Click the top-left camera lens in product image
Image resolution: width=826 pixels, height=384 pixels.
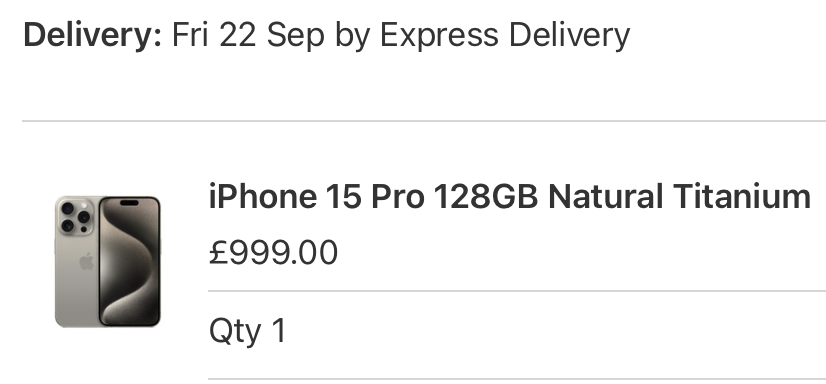point(67,208)
